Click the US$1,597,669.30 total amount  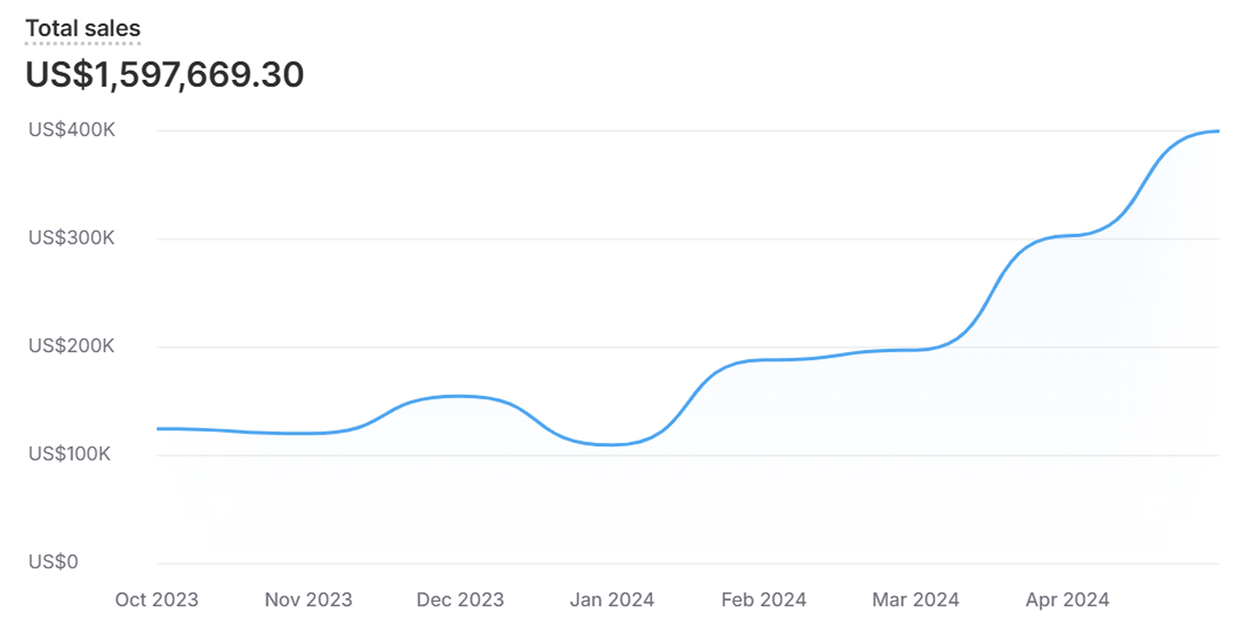[165, 75]
